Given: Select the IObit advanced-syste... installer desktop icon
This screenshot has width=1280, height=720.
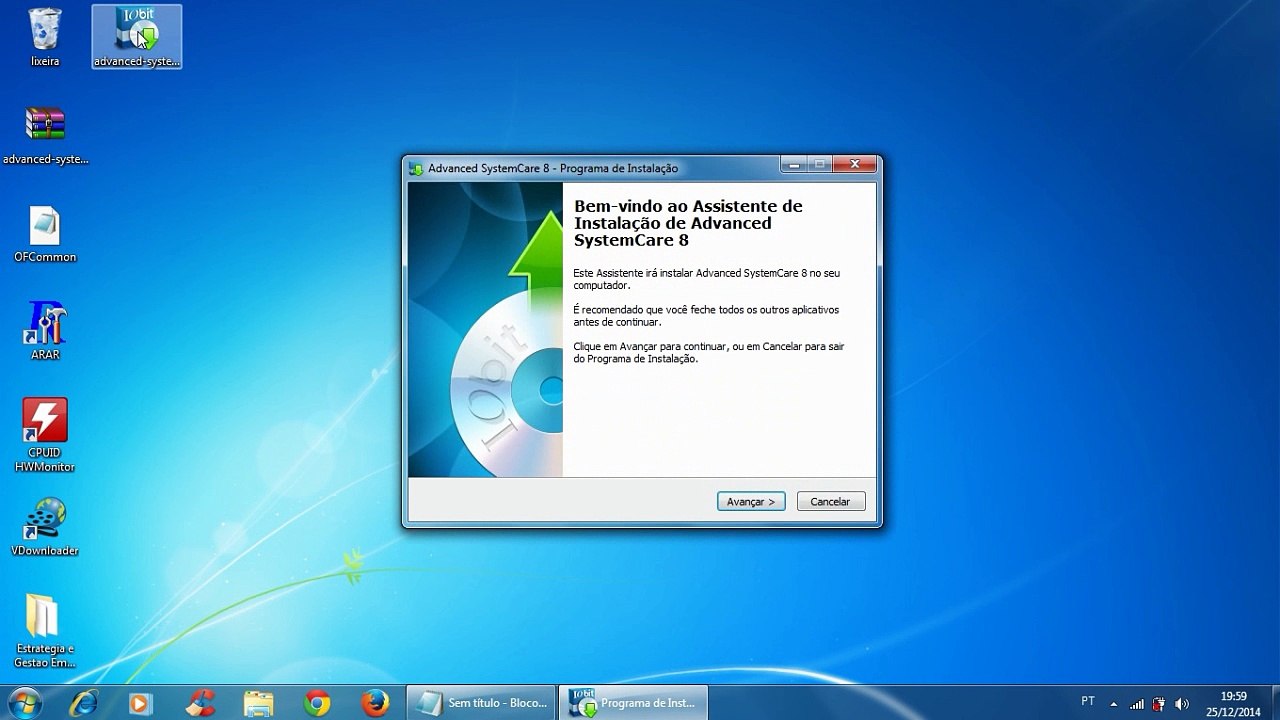Looking at the screenshot, I should coord(137,37).
